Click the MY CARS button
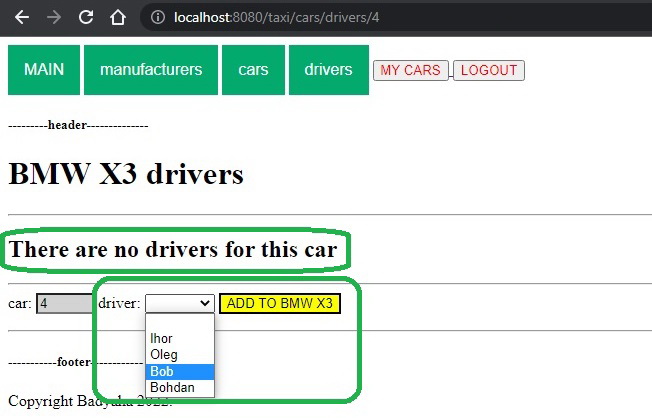The height and width of the screenshot is (418, 652). coord(410,70)
